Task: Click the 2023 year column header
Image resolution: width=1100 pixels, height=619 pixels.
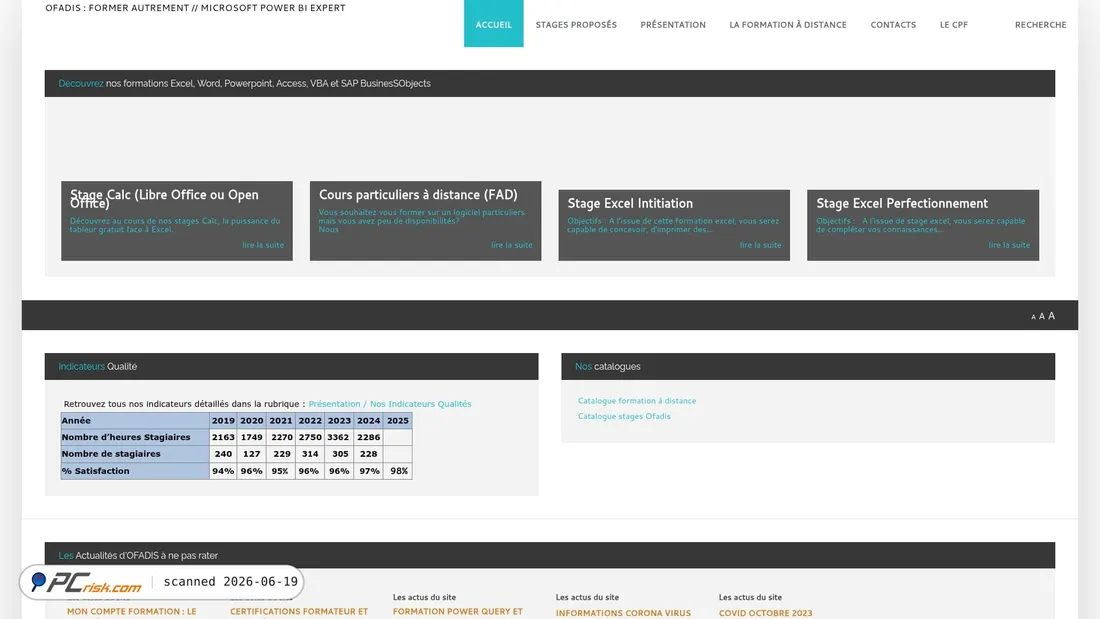Action: [x=339, y=420]
